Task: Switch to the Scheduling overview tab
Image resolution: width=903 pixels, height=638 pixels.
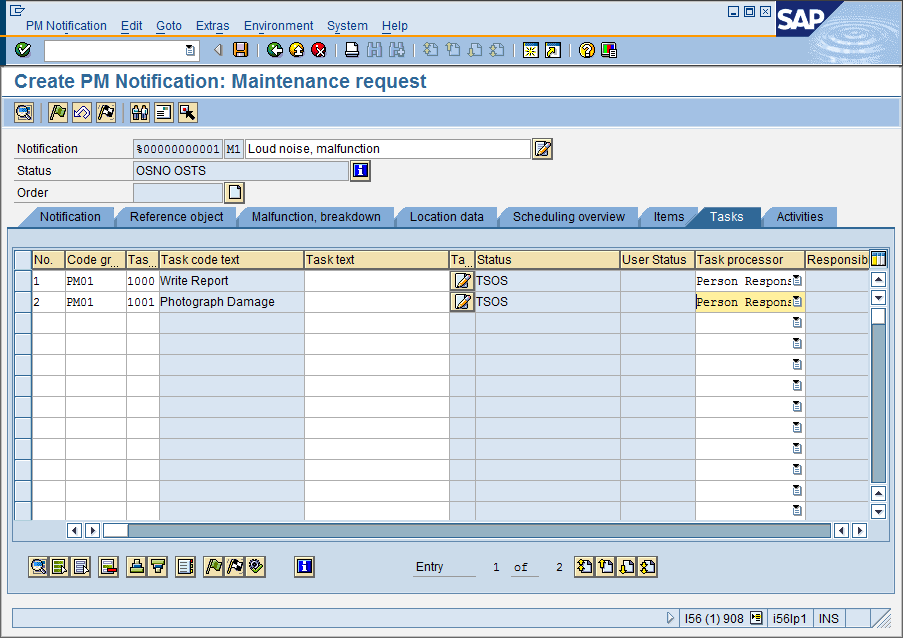Action: [x=568, y=217]
